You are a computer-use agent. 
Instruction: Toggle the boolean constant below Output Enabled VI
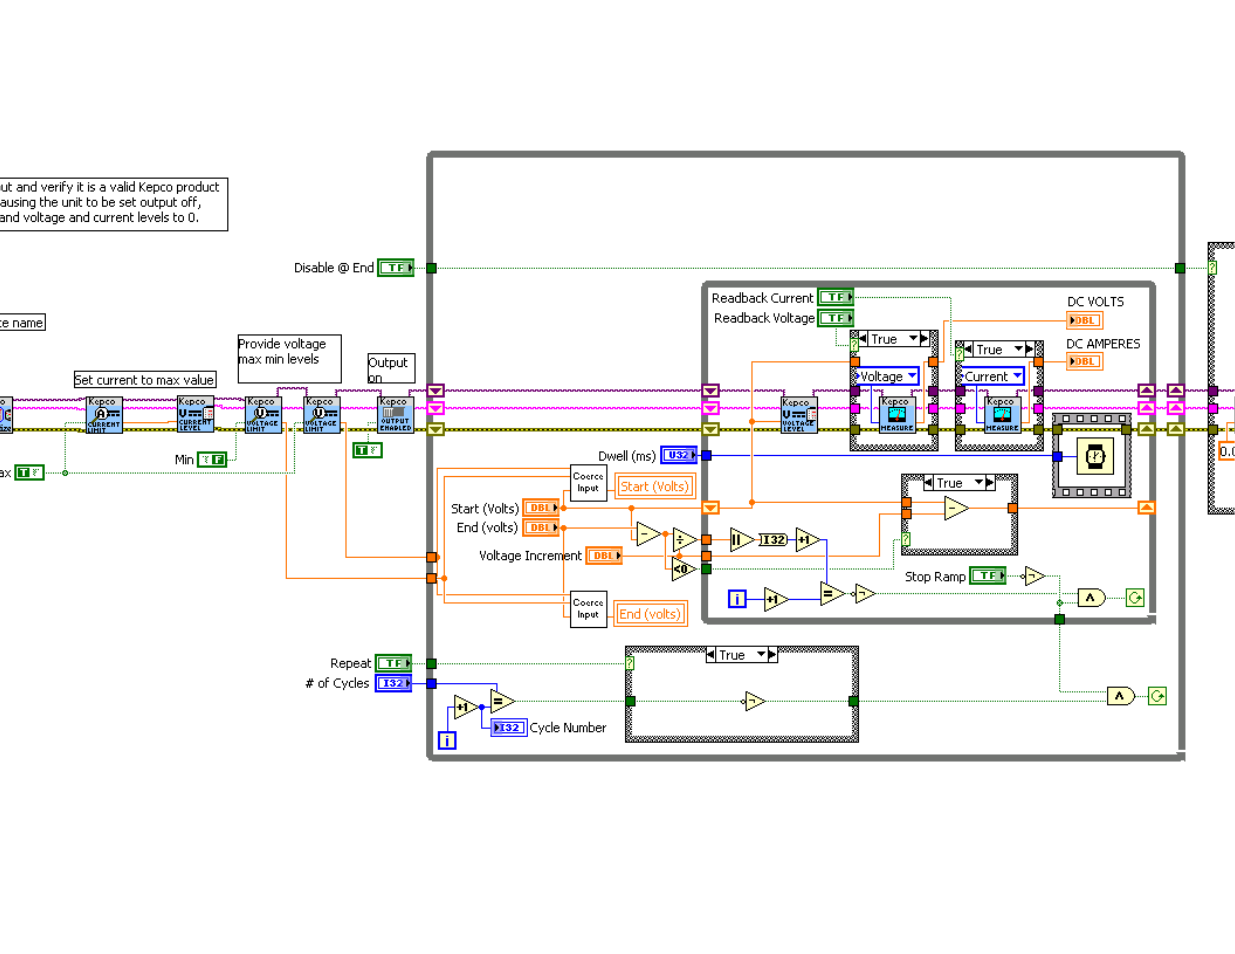[367, 451]
